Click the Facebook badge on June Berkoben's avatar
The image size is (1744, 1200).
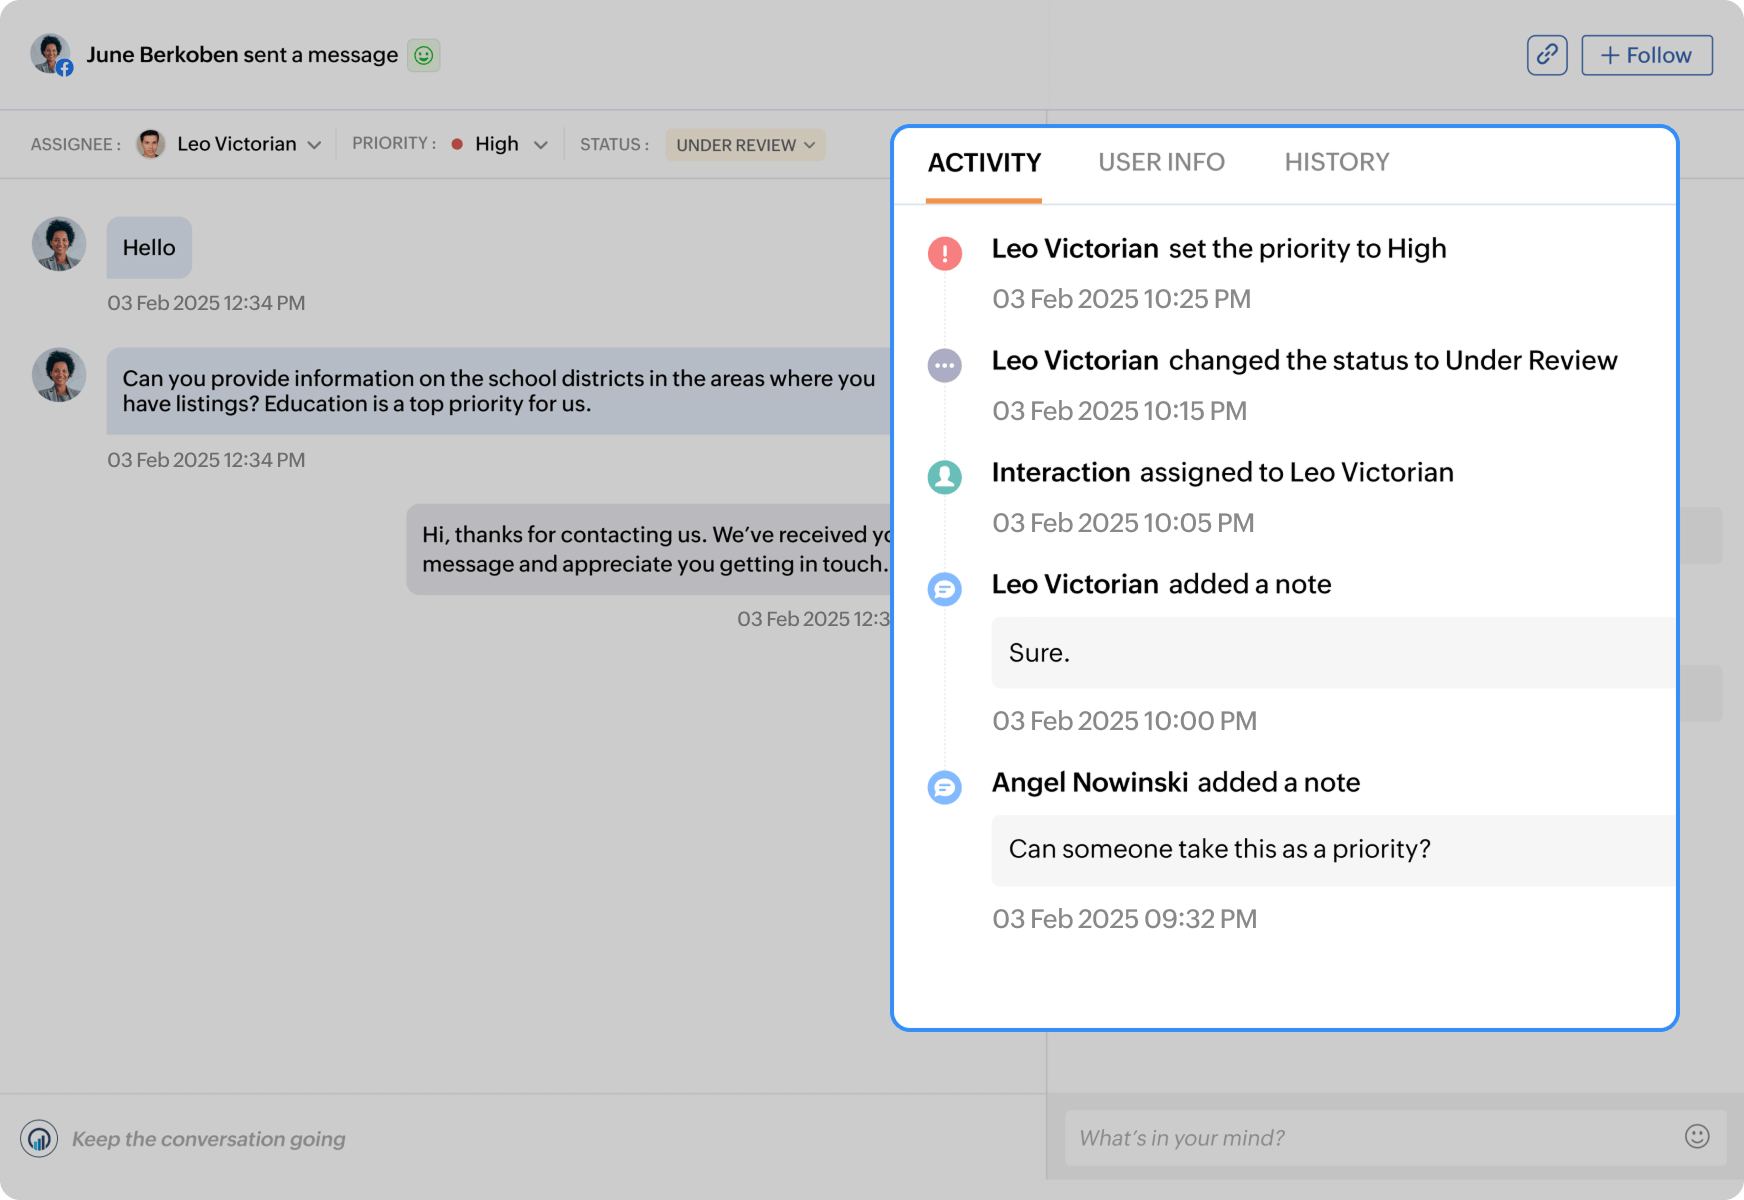(64, 68)
